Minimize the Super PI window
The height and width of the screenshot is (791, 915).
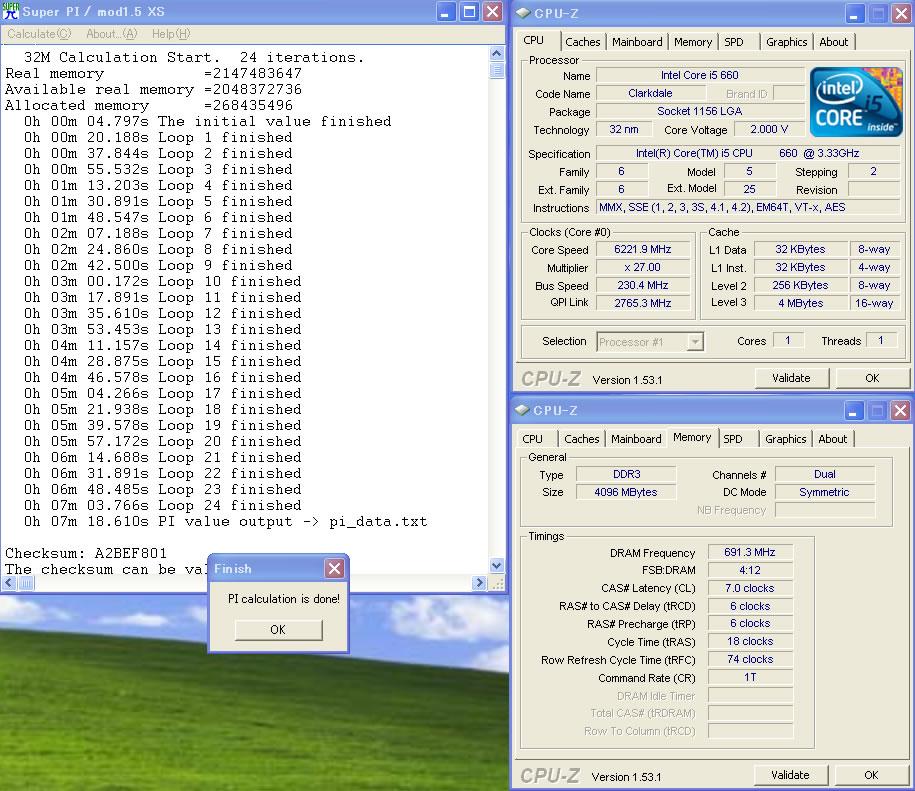445,12
